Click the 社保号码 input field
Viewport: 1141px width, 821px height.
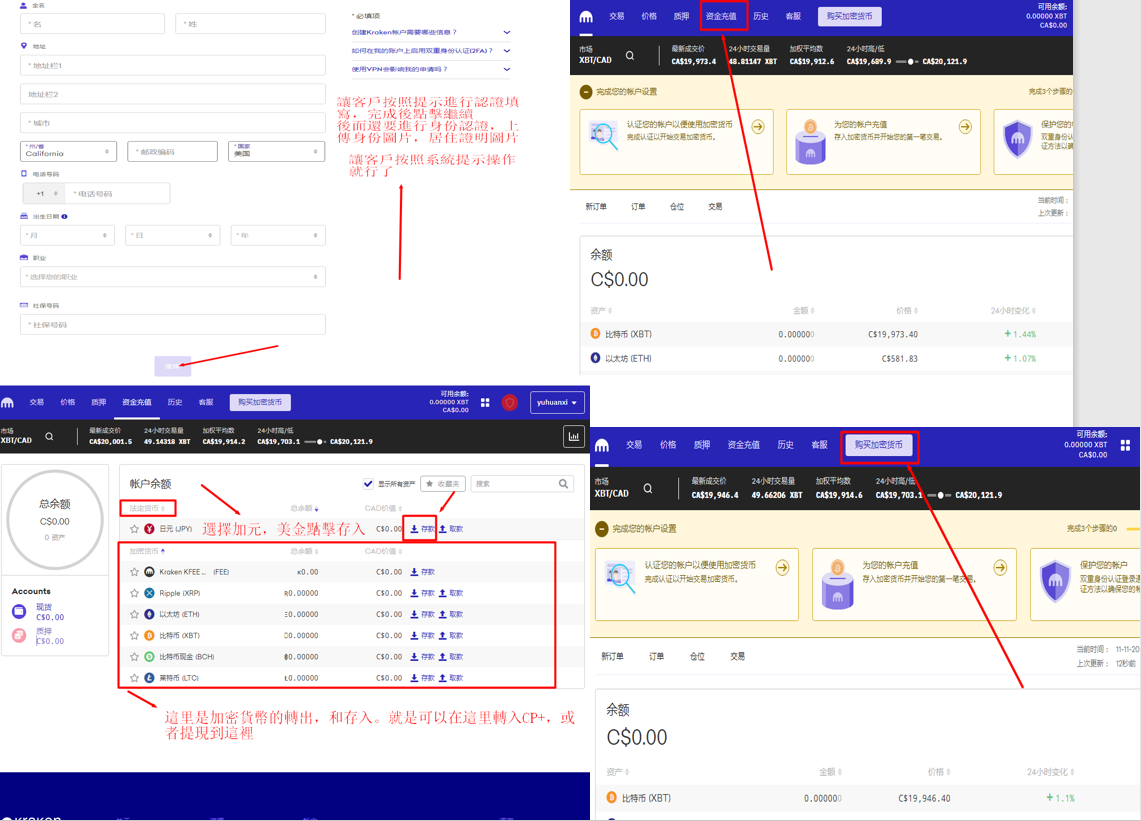172,325
